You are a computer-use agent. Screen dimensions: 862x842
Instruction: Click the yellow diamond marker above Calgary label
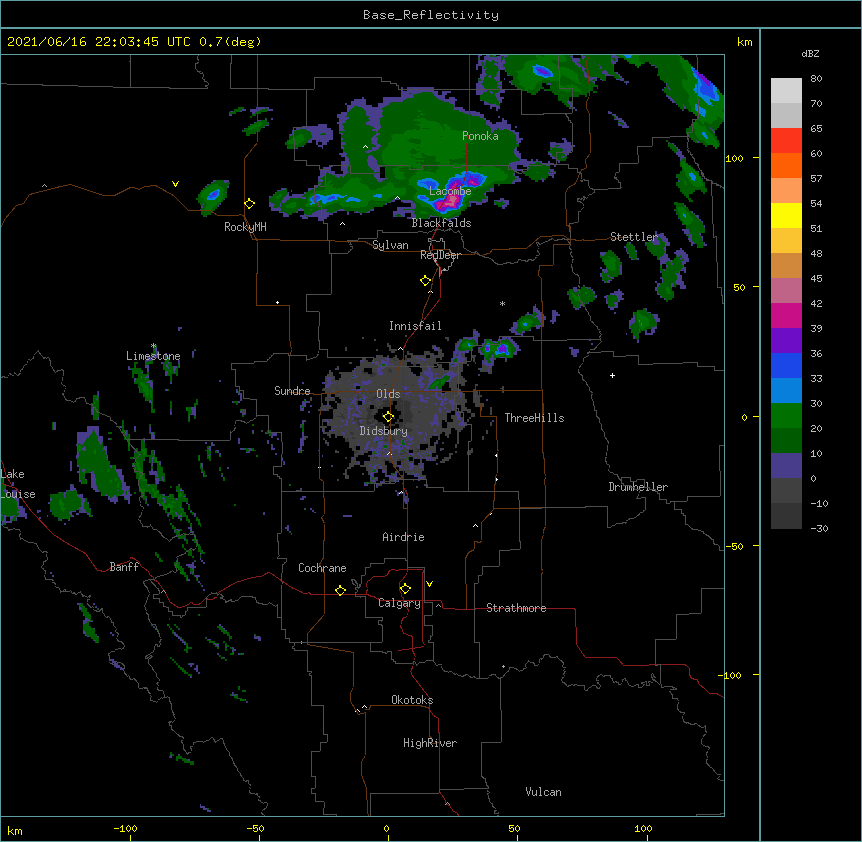[x=405, y=589]
